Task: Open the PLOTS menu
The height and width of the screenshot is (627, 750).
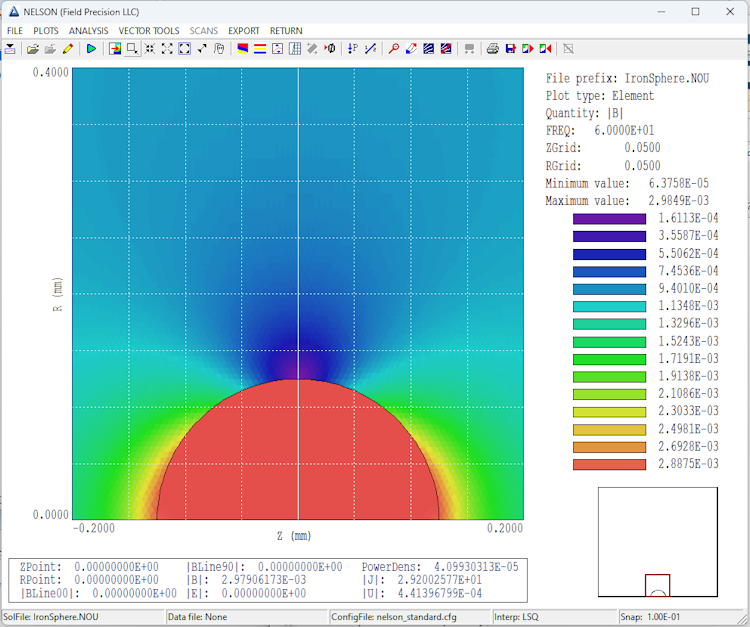Action: click(x=46, y=31)
